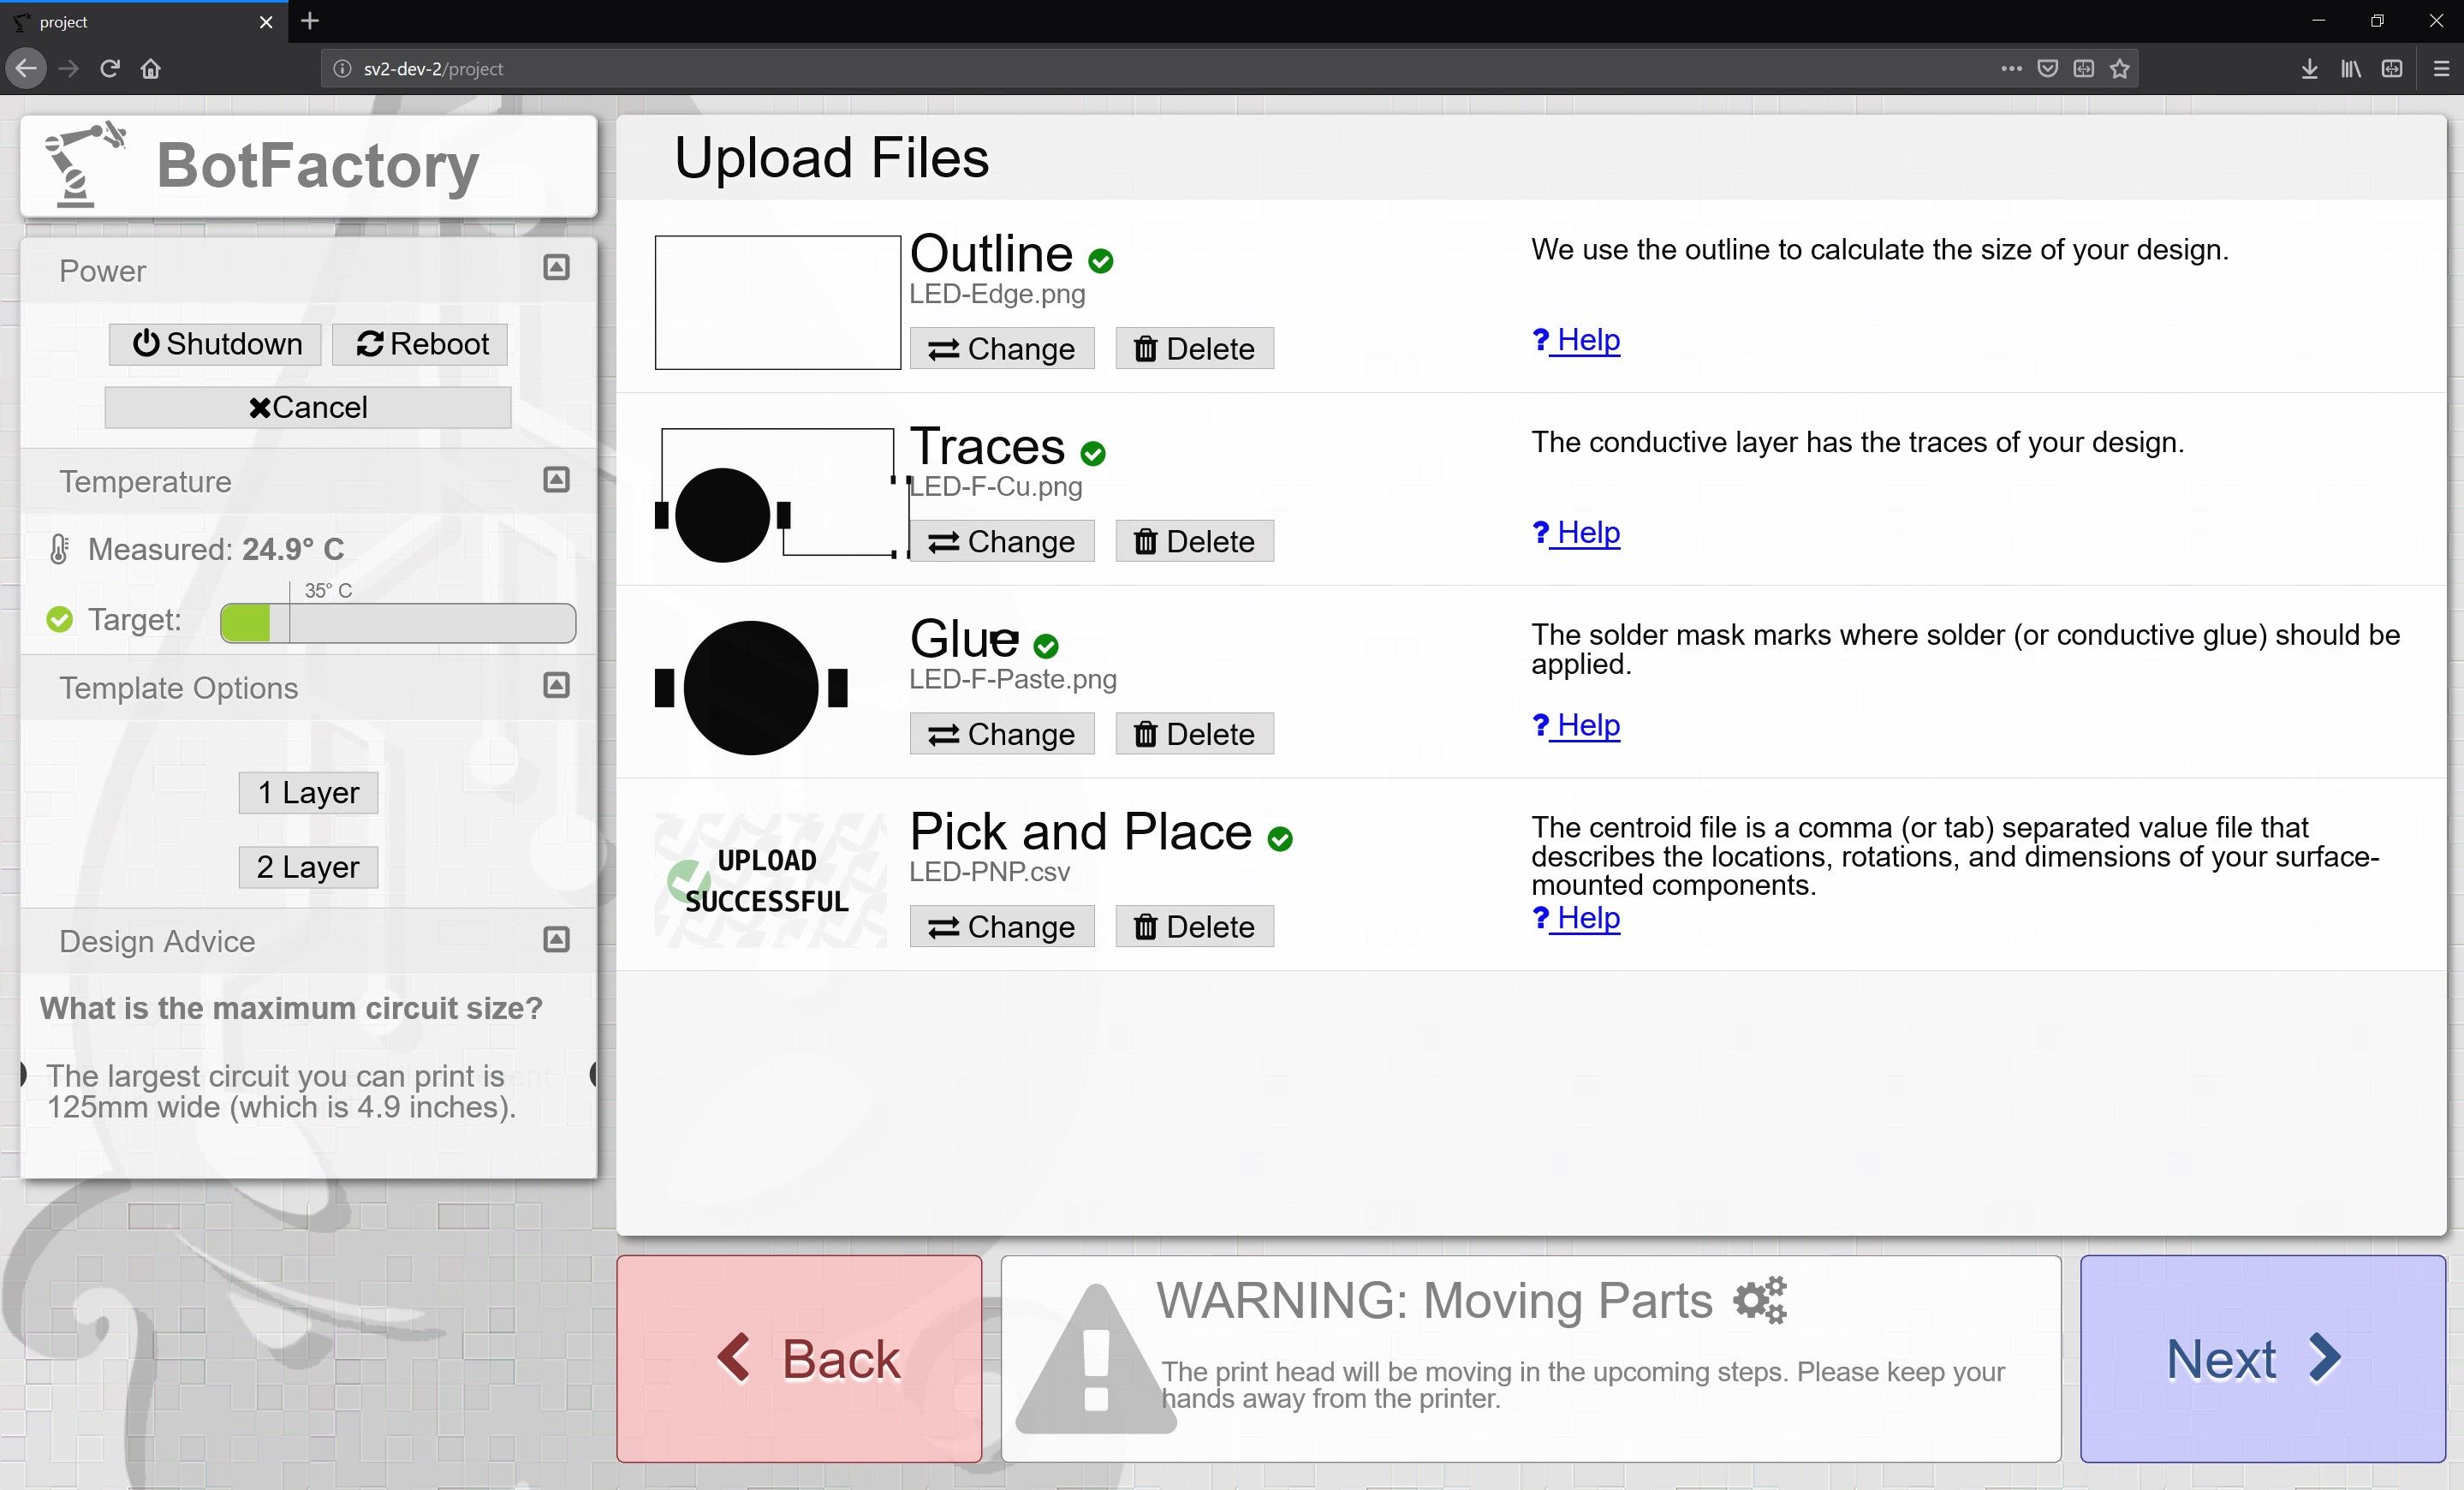Select the 1 Layer template option

click(307, 792)
